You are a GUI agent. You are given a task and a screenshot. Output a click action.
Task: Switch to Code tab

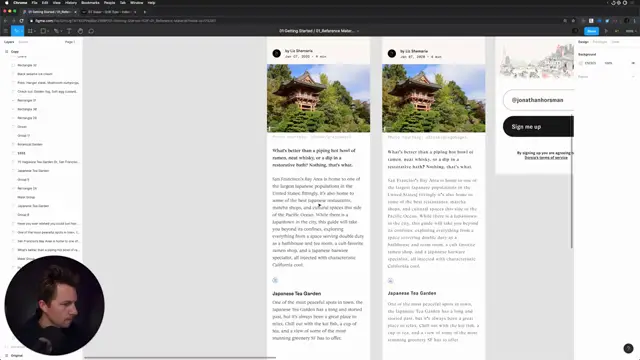click(x=615, y=42)
